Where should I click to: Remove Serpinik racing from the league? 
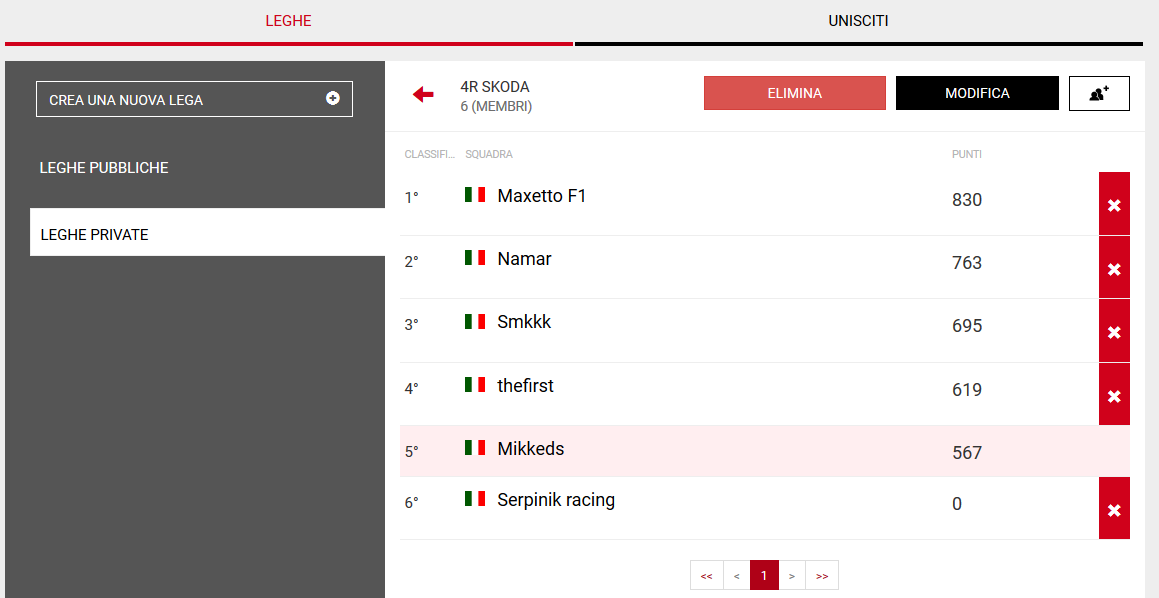coord(1114,509)
